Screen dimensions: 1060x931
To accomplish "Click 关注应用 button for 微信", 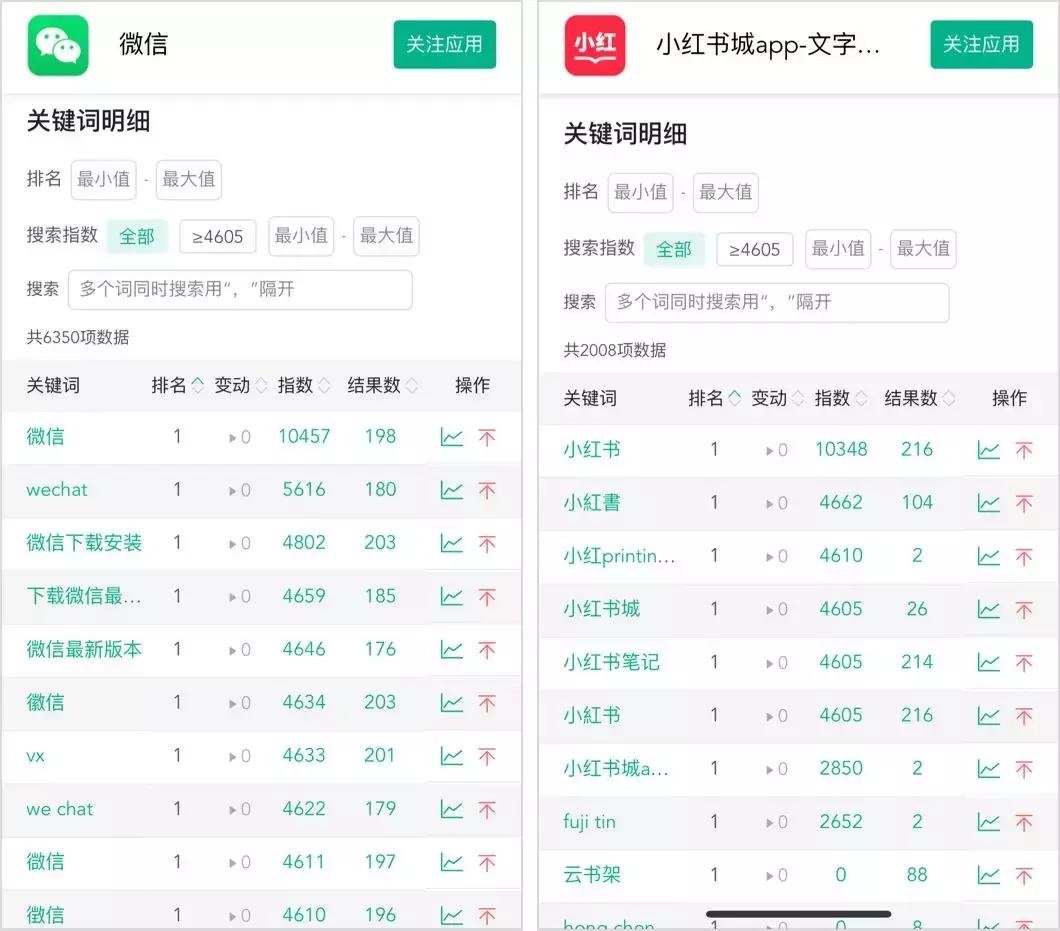I will [x=444, y=44].
